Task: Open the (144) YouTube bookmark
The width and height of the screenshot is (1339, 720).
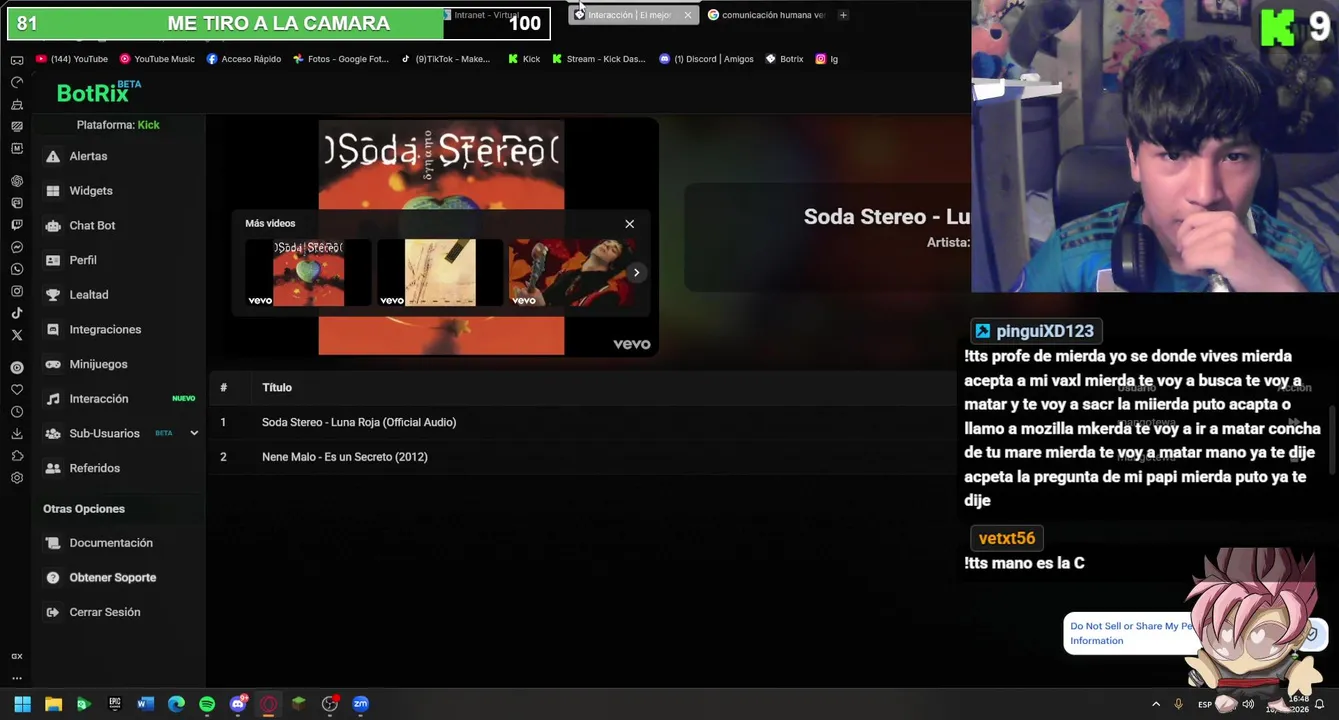Action: (72, 59)
